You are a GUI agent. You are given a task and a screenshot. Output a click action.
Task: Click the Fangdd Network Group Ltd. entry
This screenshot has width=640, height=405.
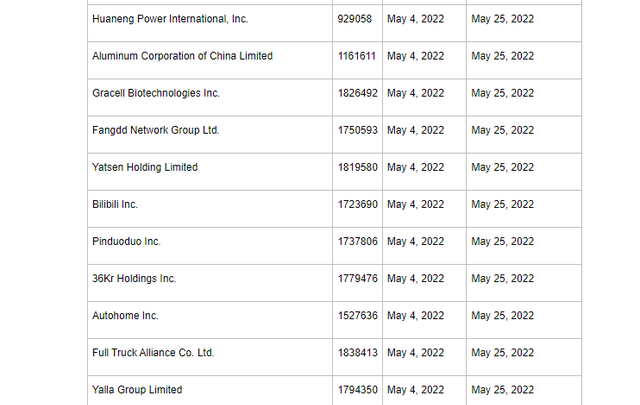pyautogui.click(x=156, y=130)
